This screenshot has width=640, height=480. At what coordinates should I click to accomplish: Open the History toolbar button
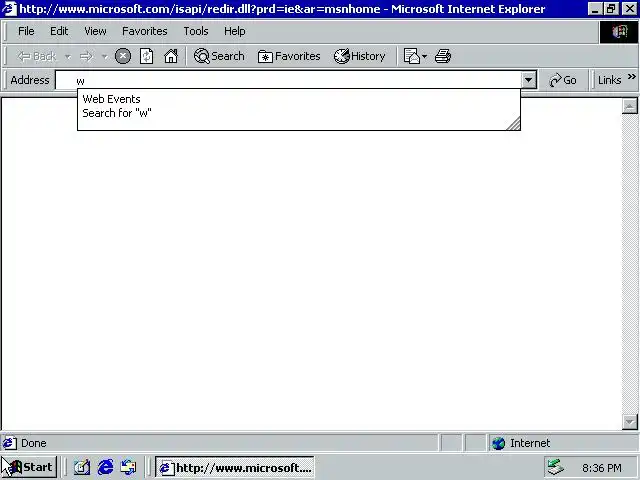tap(359, 56)
